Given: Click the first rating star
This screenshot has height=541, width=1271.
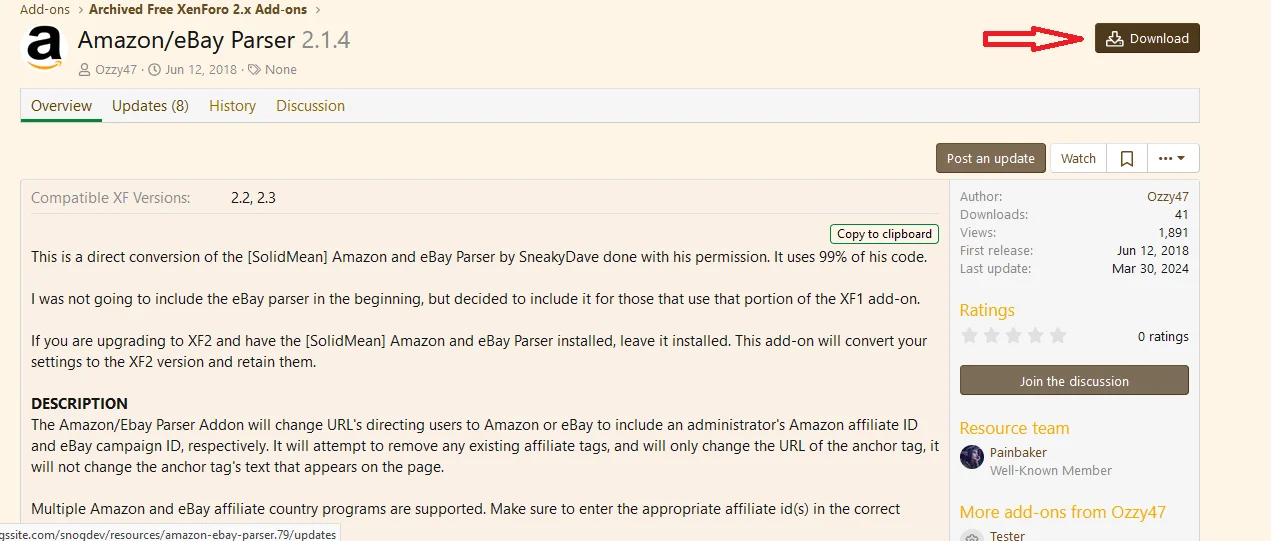Looking at the screenshot, I should 969,336.
